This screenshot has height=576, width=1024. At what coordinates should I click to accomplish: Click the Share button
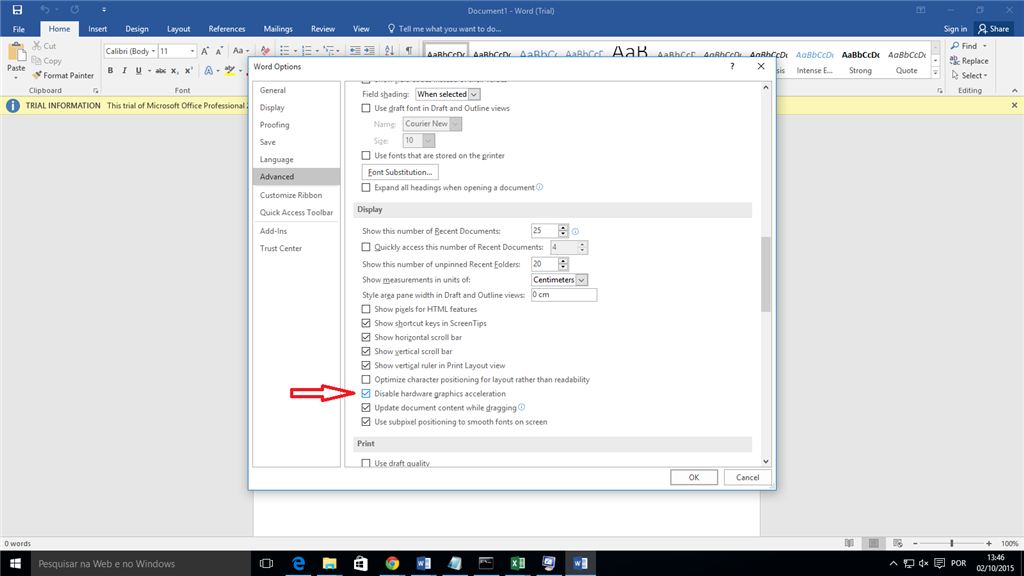(993, 29)
